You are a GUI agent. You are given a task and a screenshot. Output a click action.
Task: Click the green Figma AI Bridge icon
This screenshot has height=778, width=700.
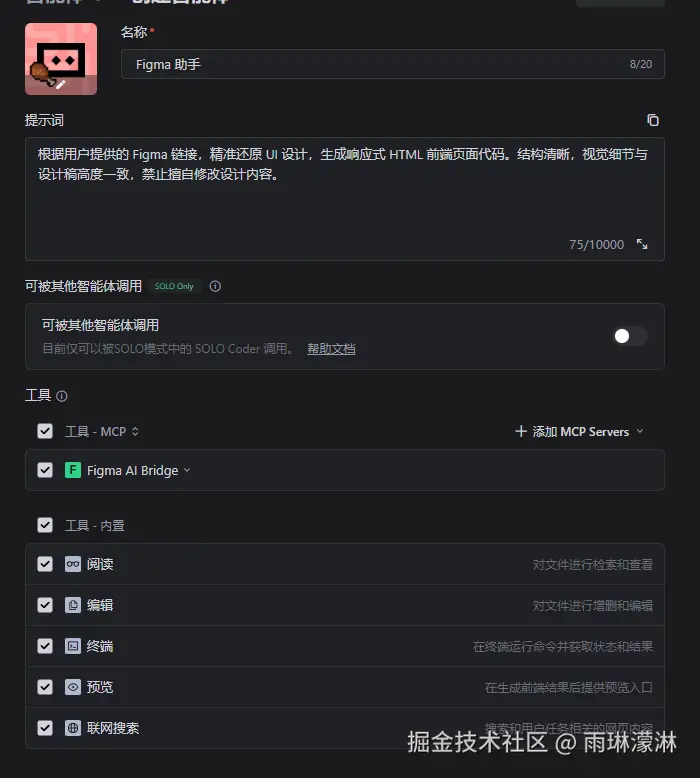pos(73,470)
